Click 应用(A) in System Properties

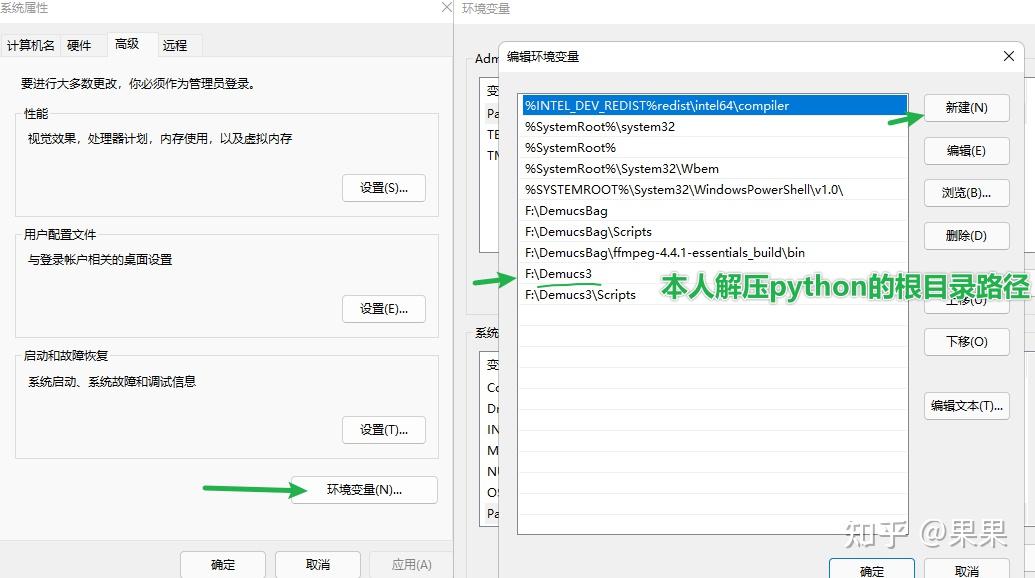tap(410, 564)
